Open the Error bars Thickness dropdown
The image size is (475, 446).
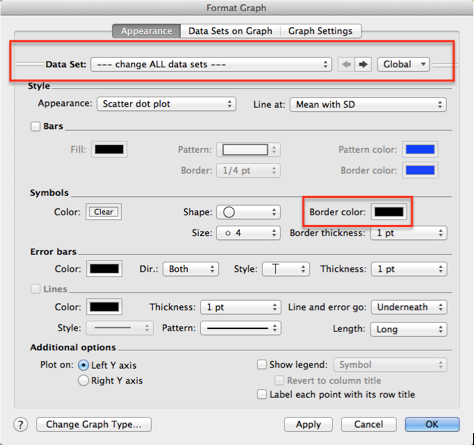coord(409,269)
